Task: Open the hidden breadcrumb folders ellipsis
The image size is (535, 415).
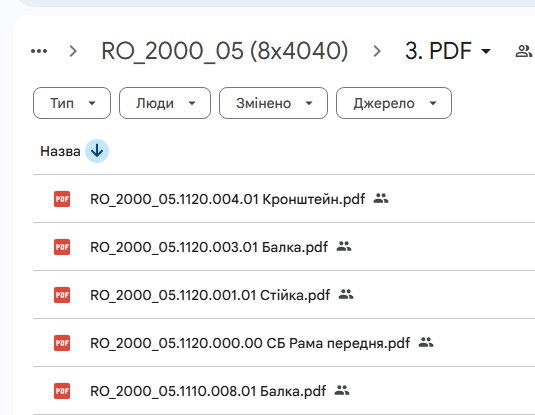Action: (39, 51)
